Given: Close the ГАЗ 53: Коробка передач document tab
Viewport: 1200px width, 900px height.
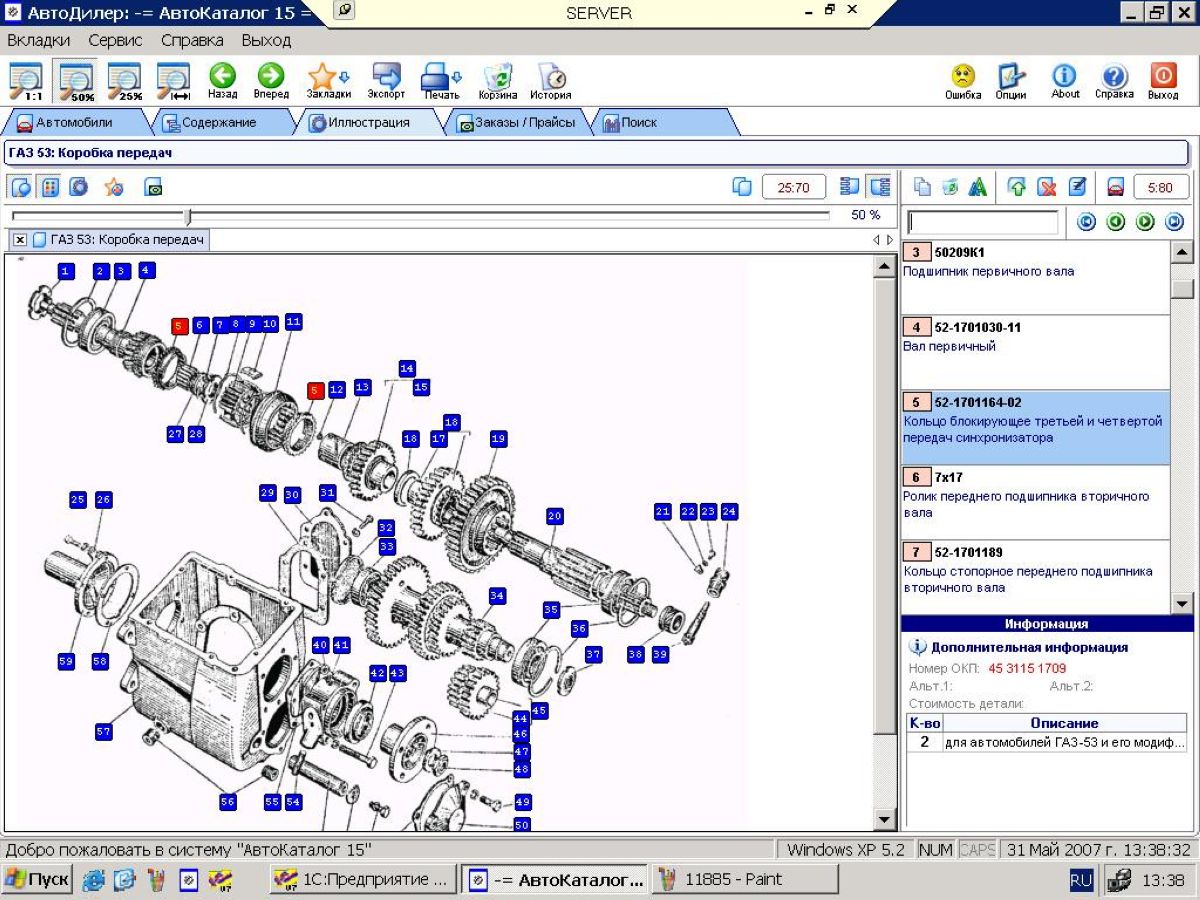Looking at the screenshot, I should tap(20, 240).
